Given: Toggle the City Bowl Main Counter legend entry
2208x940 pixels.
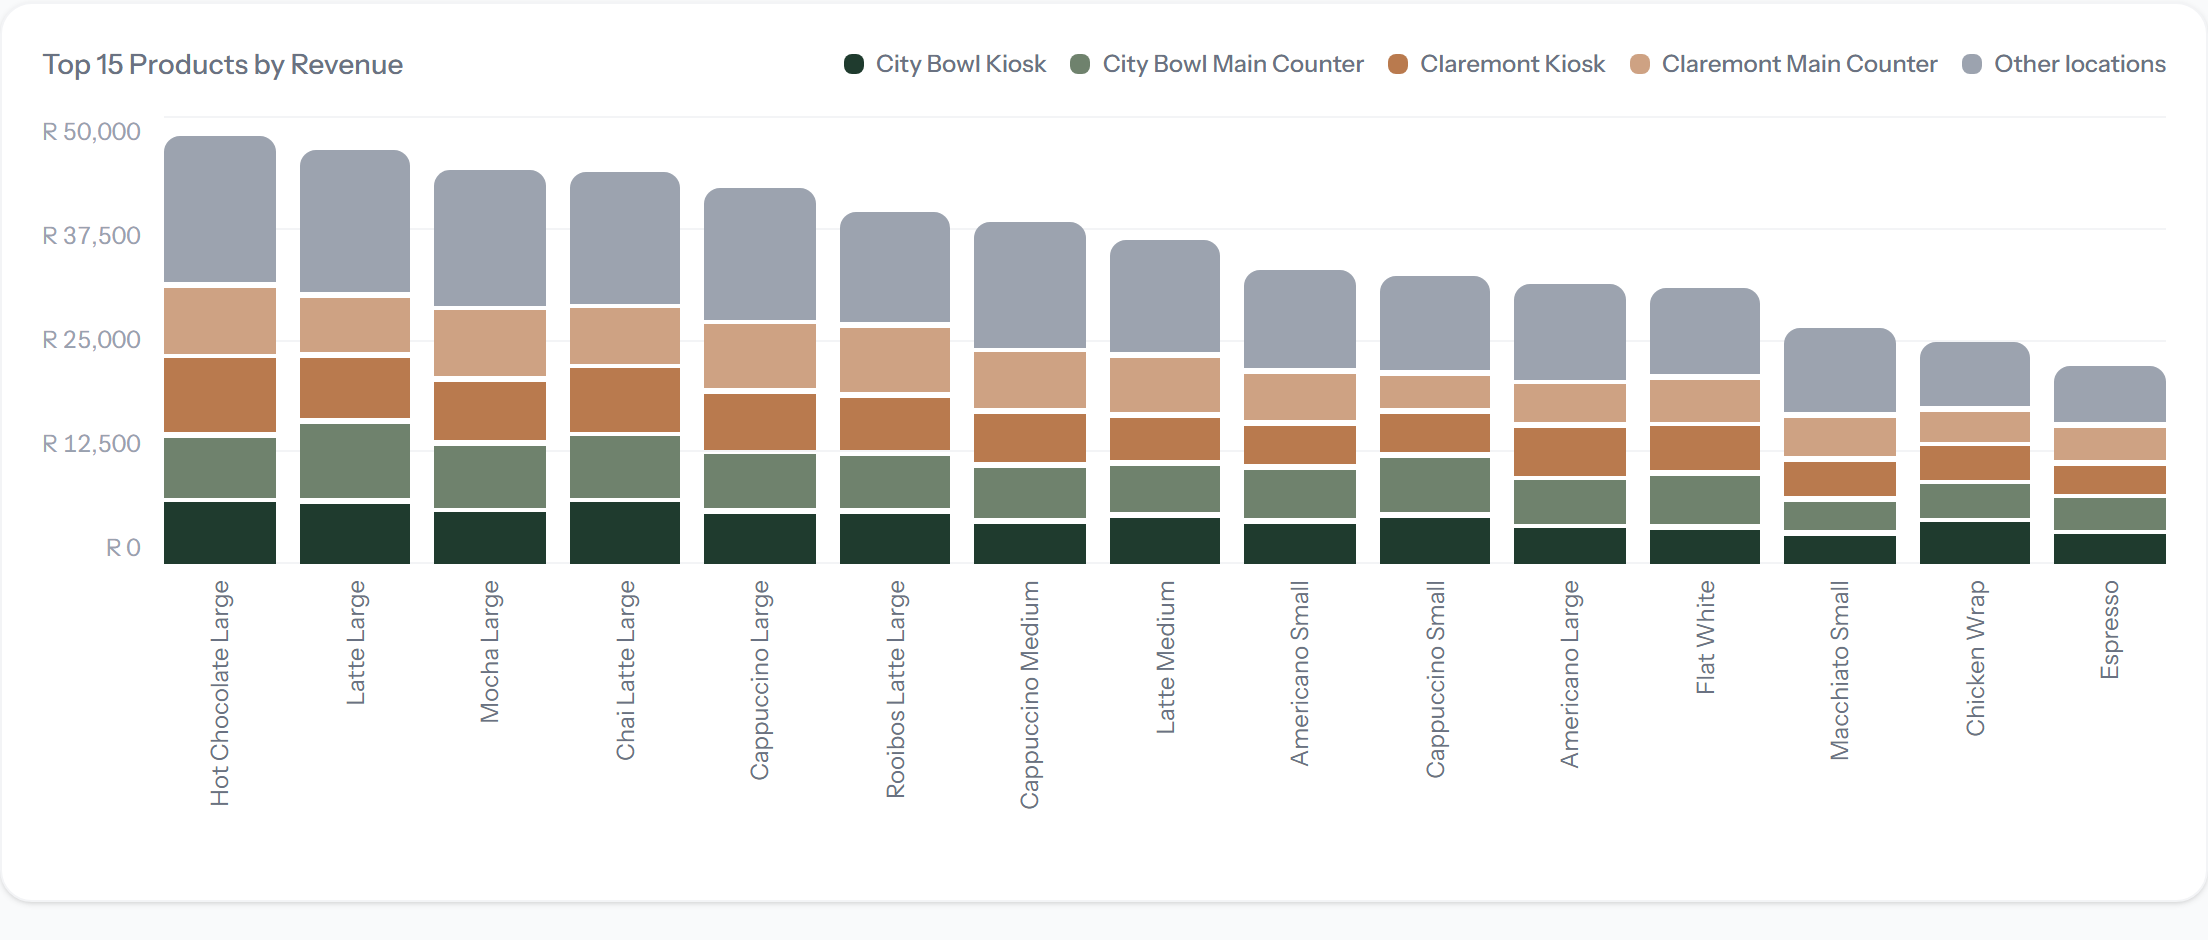Looking at the screenshot, I should point(1217,64).
